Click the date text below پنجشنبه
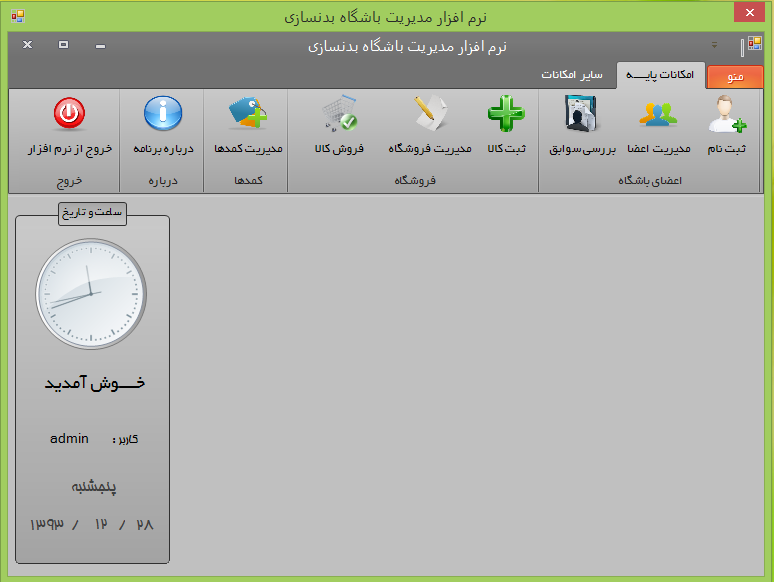This screenshot has height=582, width=774. coord(91,525)
